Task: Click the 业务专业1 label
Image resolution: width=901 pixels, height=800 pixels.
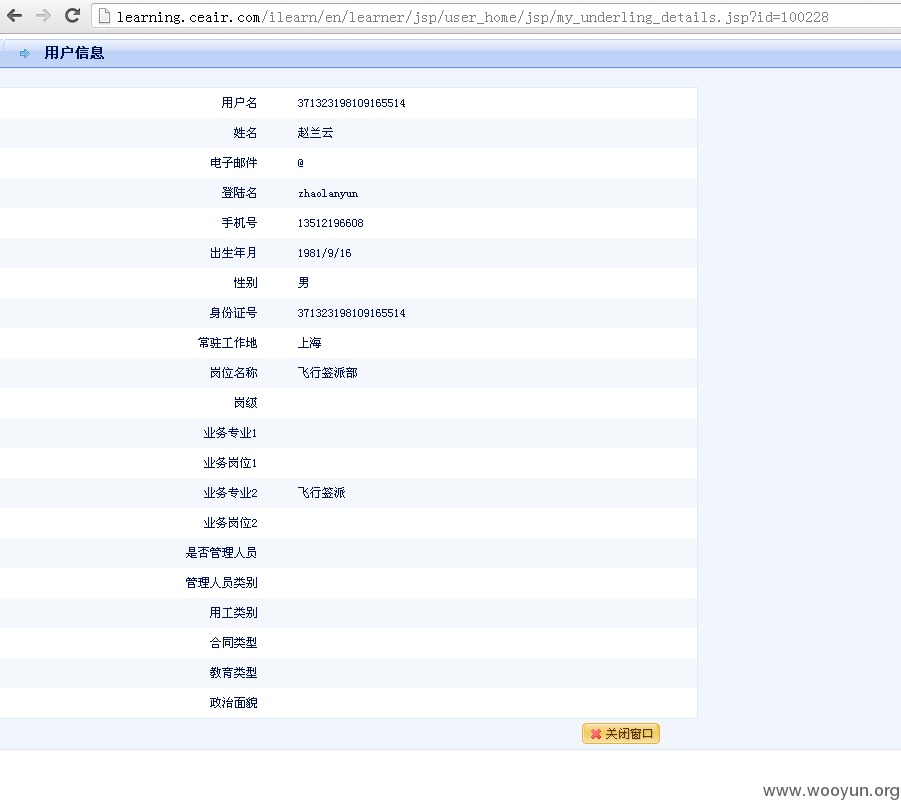Action: (230, 433)
